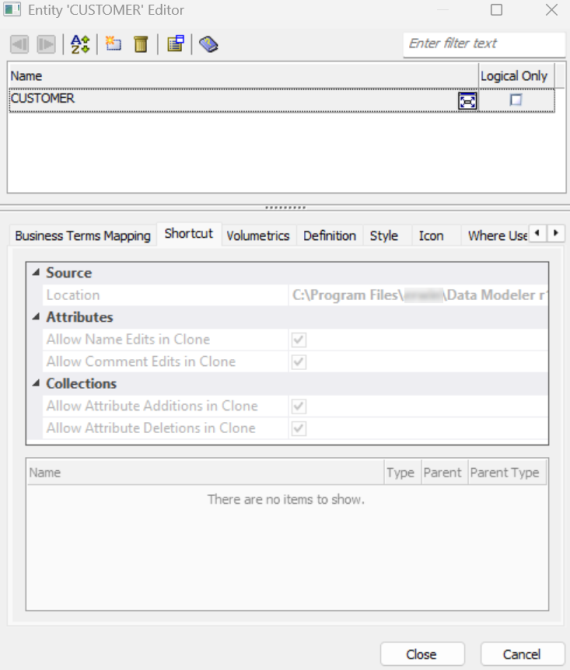This screenshot has height=670, width=570.
Task: Toggle Allow Name Edits in Clone checkbox
Action: pyautogui.click(x=299, y=340)
